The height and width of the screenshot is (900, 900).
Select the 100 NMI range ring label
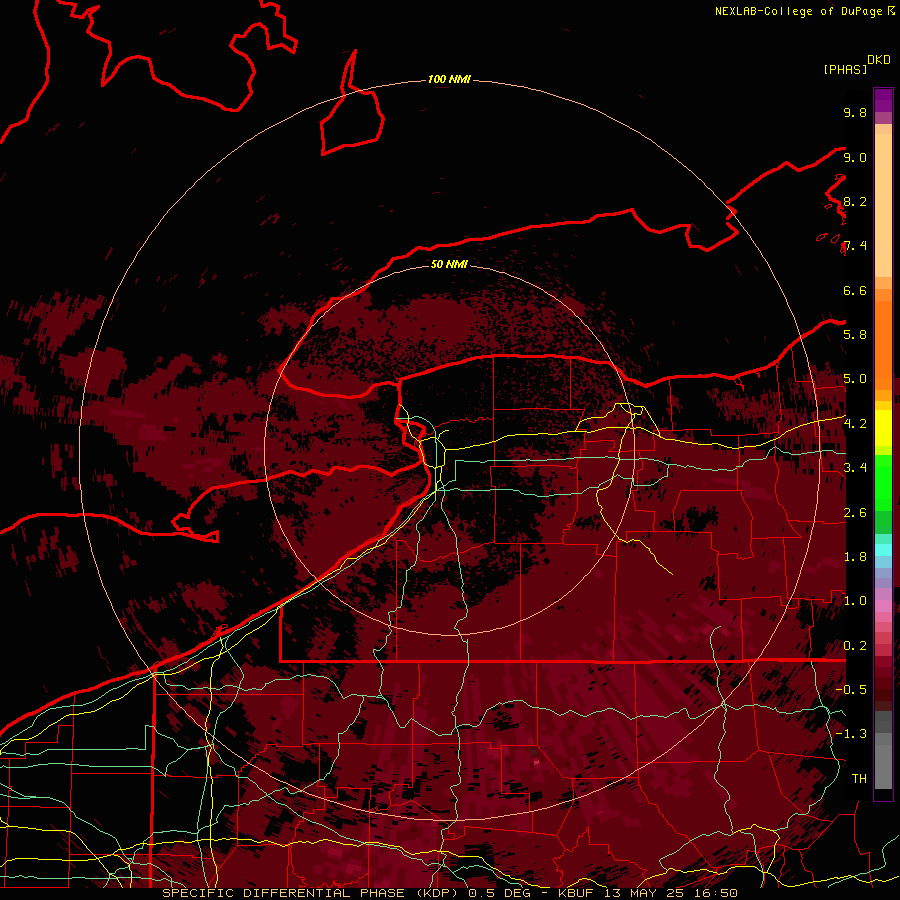coord(449,79)
